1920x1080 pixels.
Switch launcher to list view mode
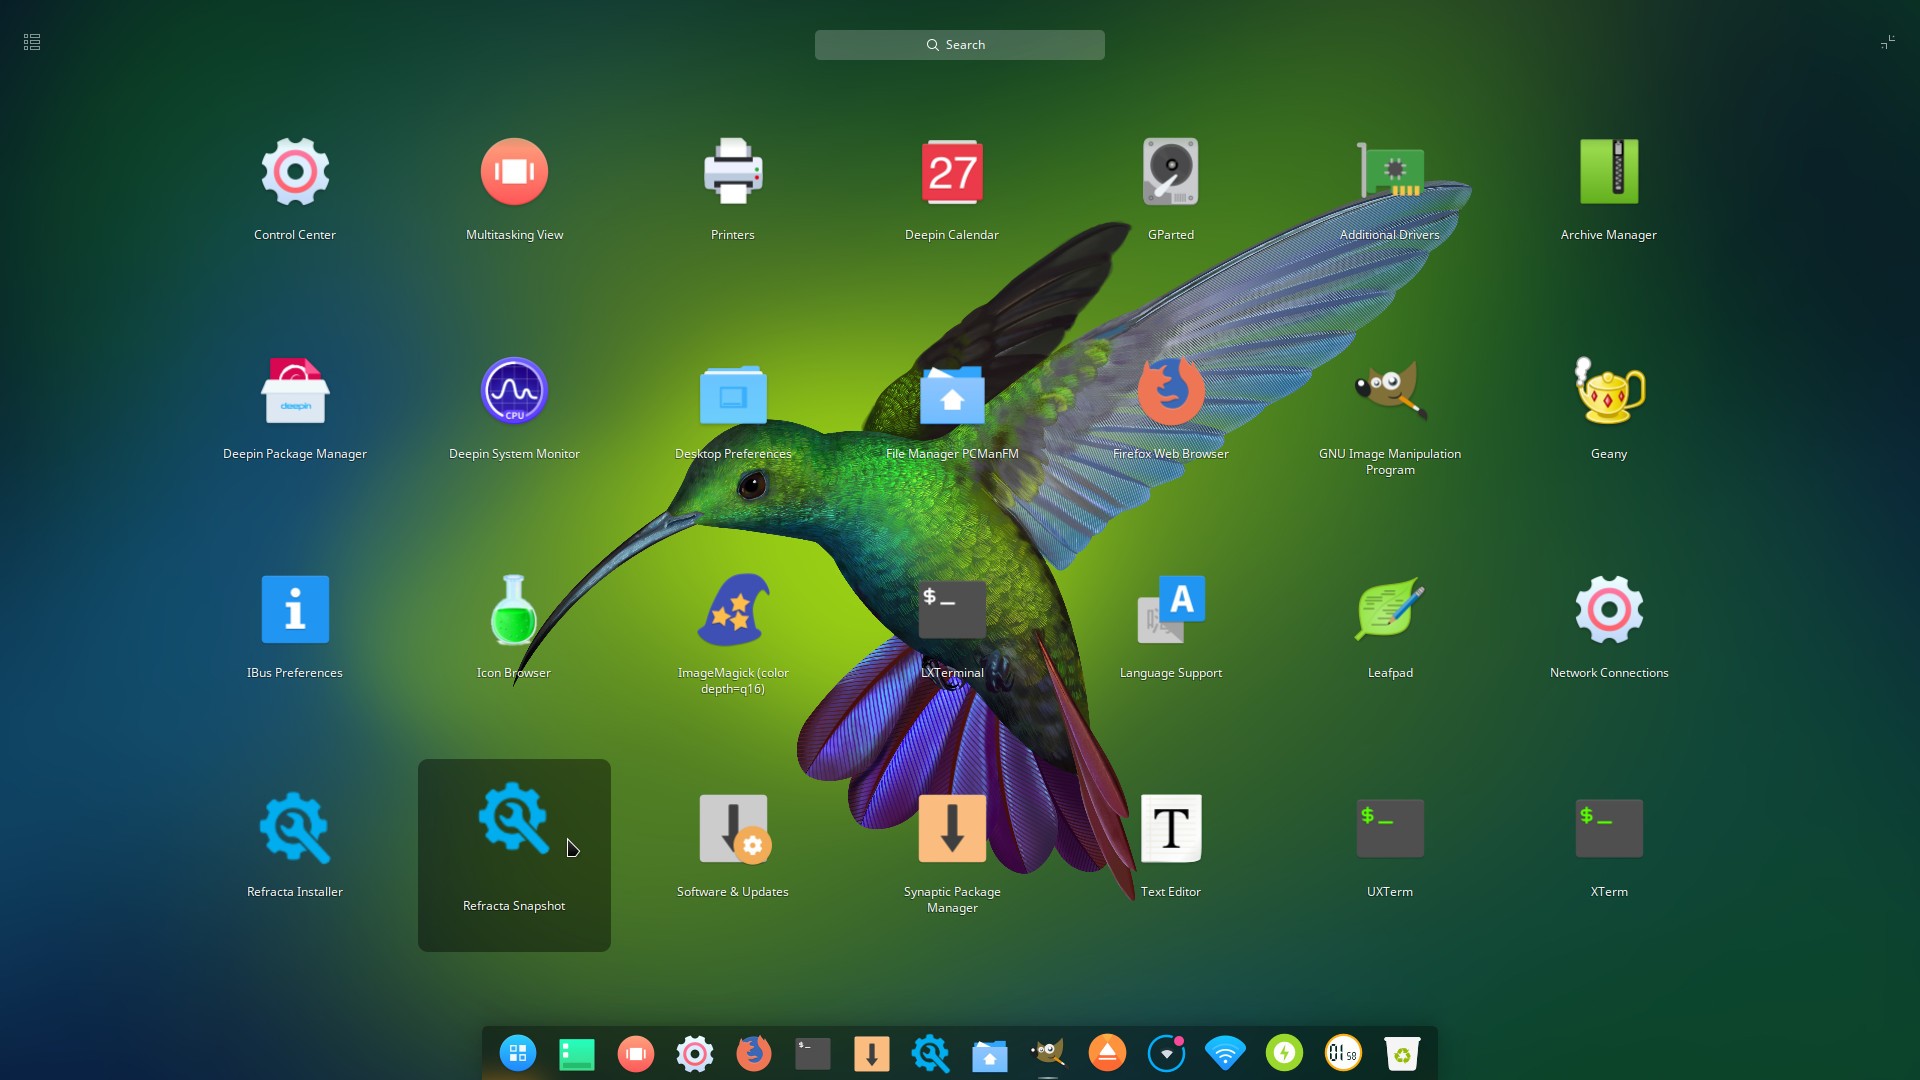31,42
